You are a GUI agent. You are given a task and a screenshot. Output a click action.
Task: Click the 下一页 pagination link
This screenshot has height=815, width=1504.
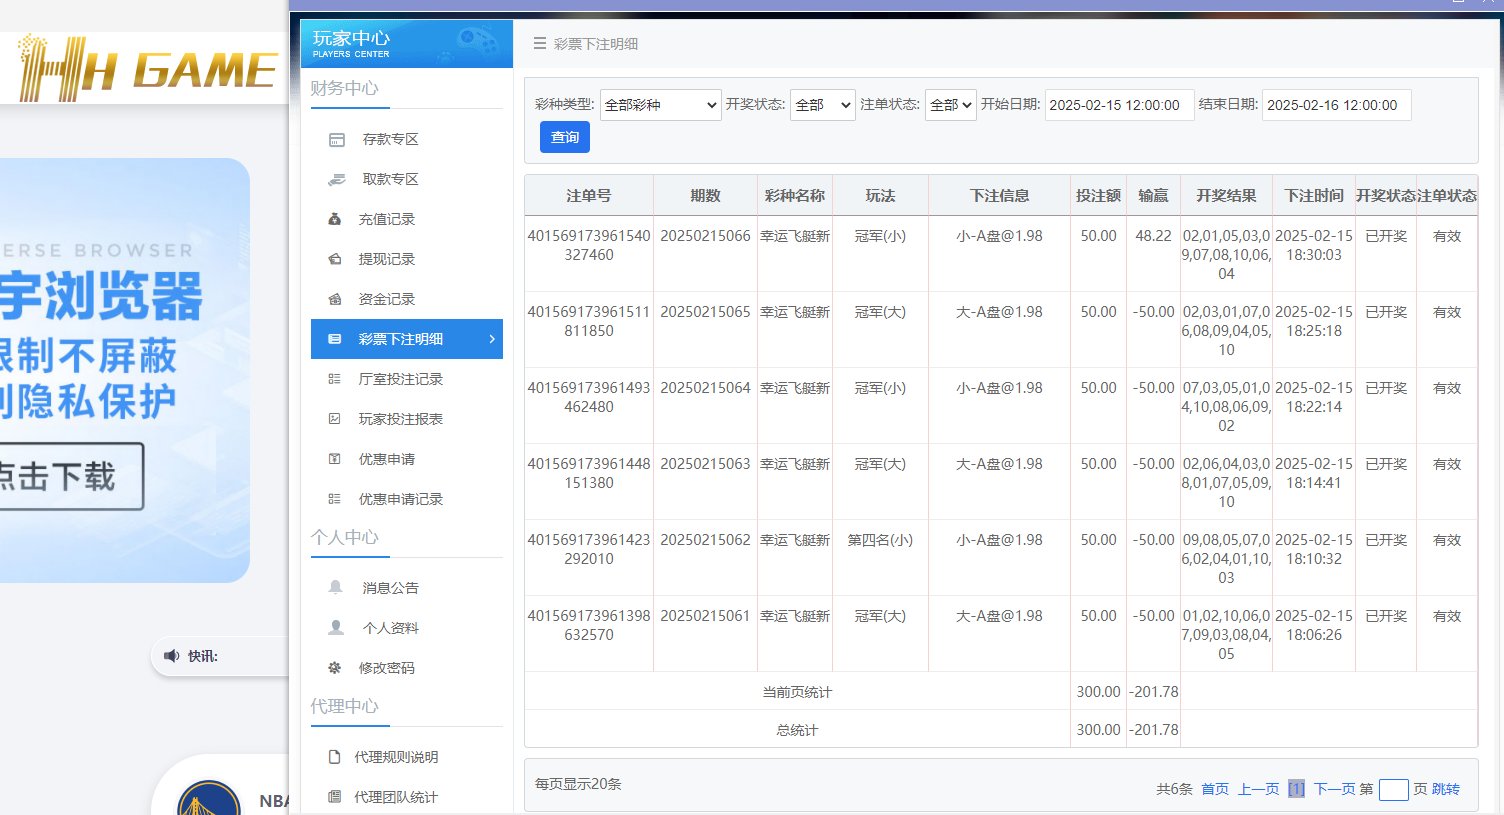(x=1334, y=789)
